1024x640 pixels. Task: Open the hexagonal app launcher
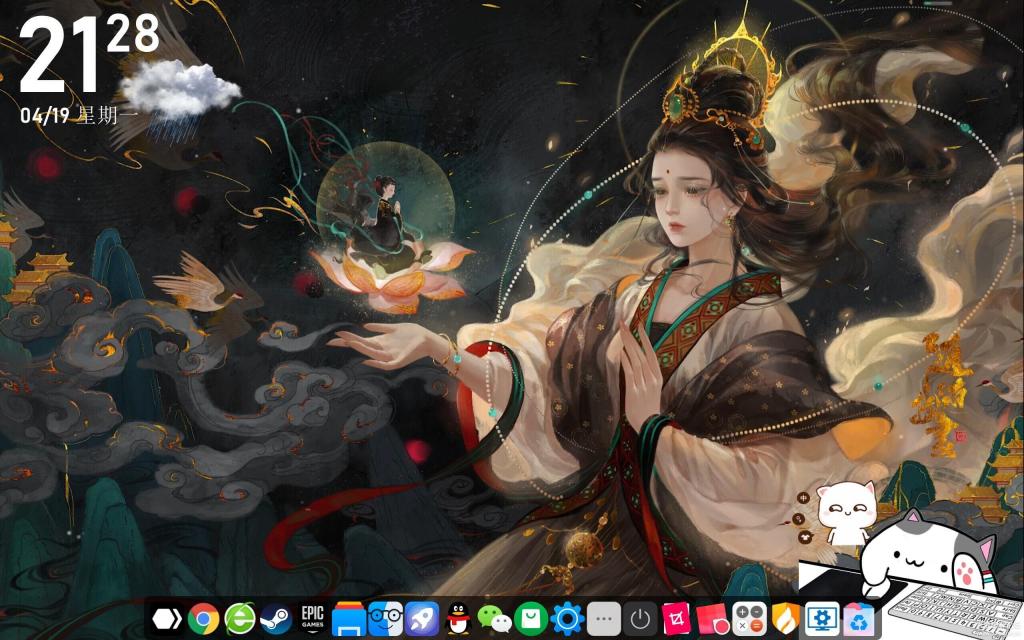pos(166,620)
